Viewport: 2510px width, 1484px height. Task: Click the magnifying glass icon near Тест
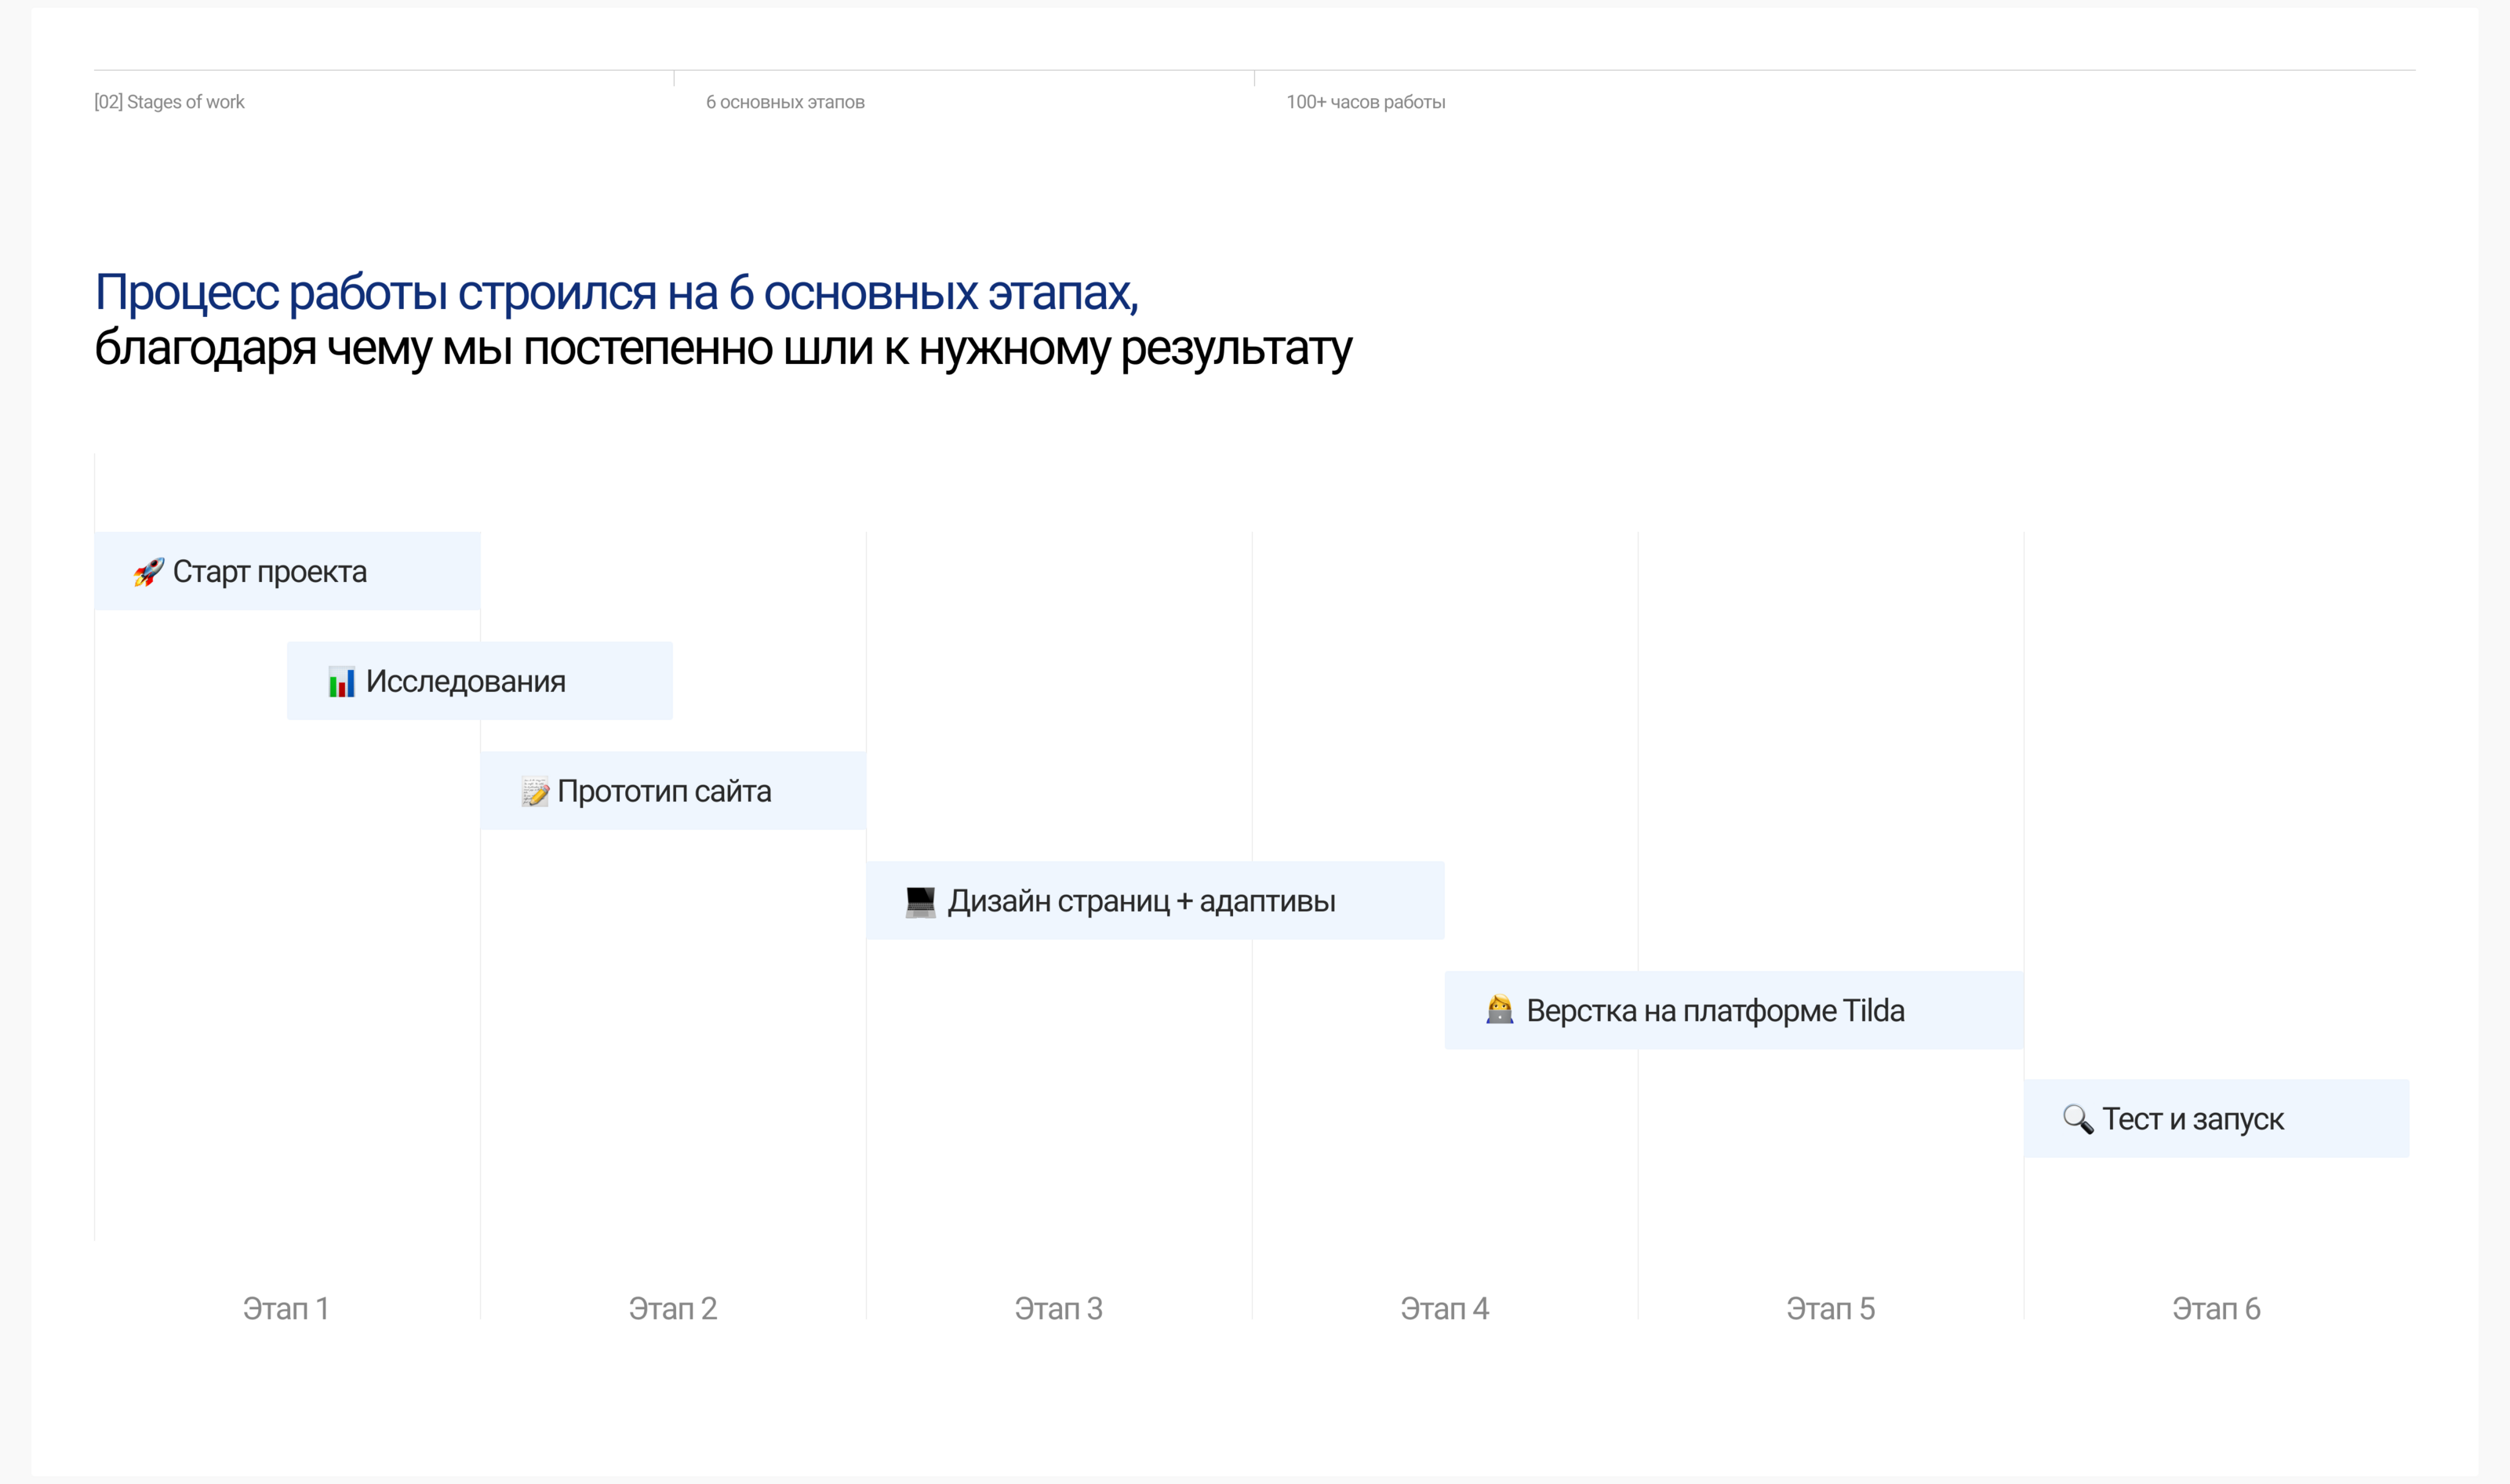(2077, 1119)
